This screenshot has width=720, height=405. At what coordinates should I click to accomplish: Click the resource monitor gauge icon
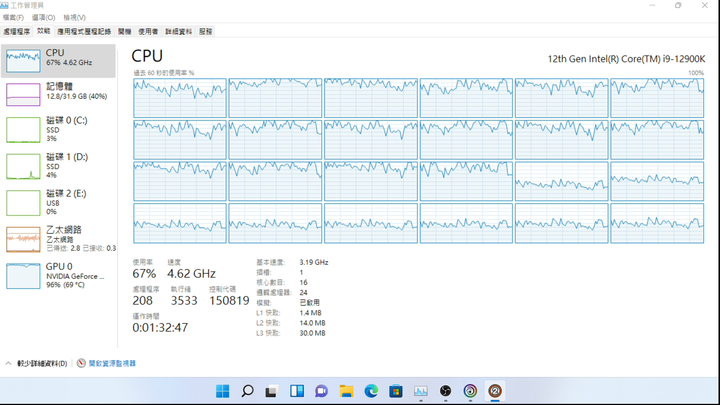click(x=81, y=363)
